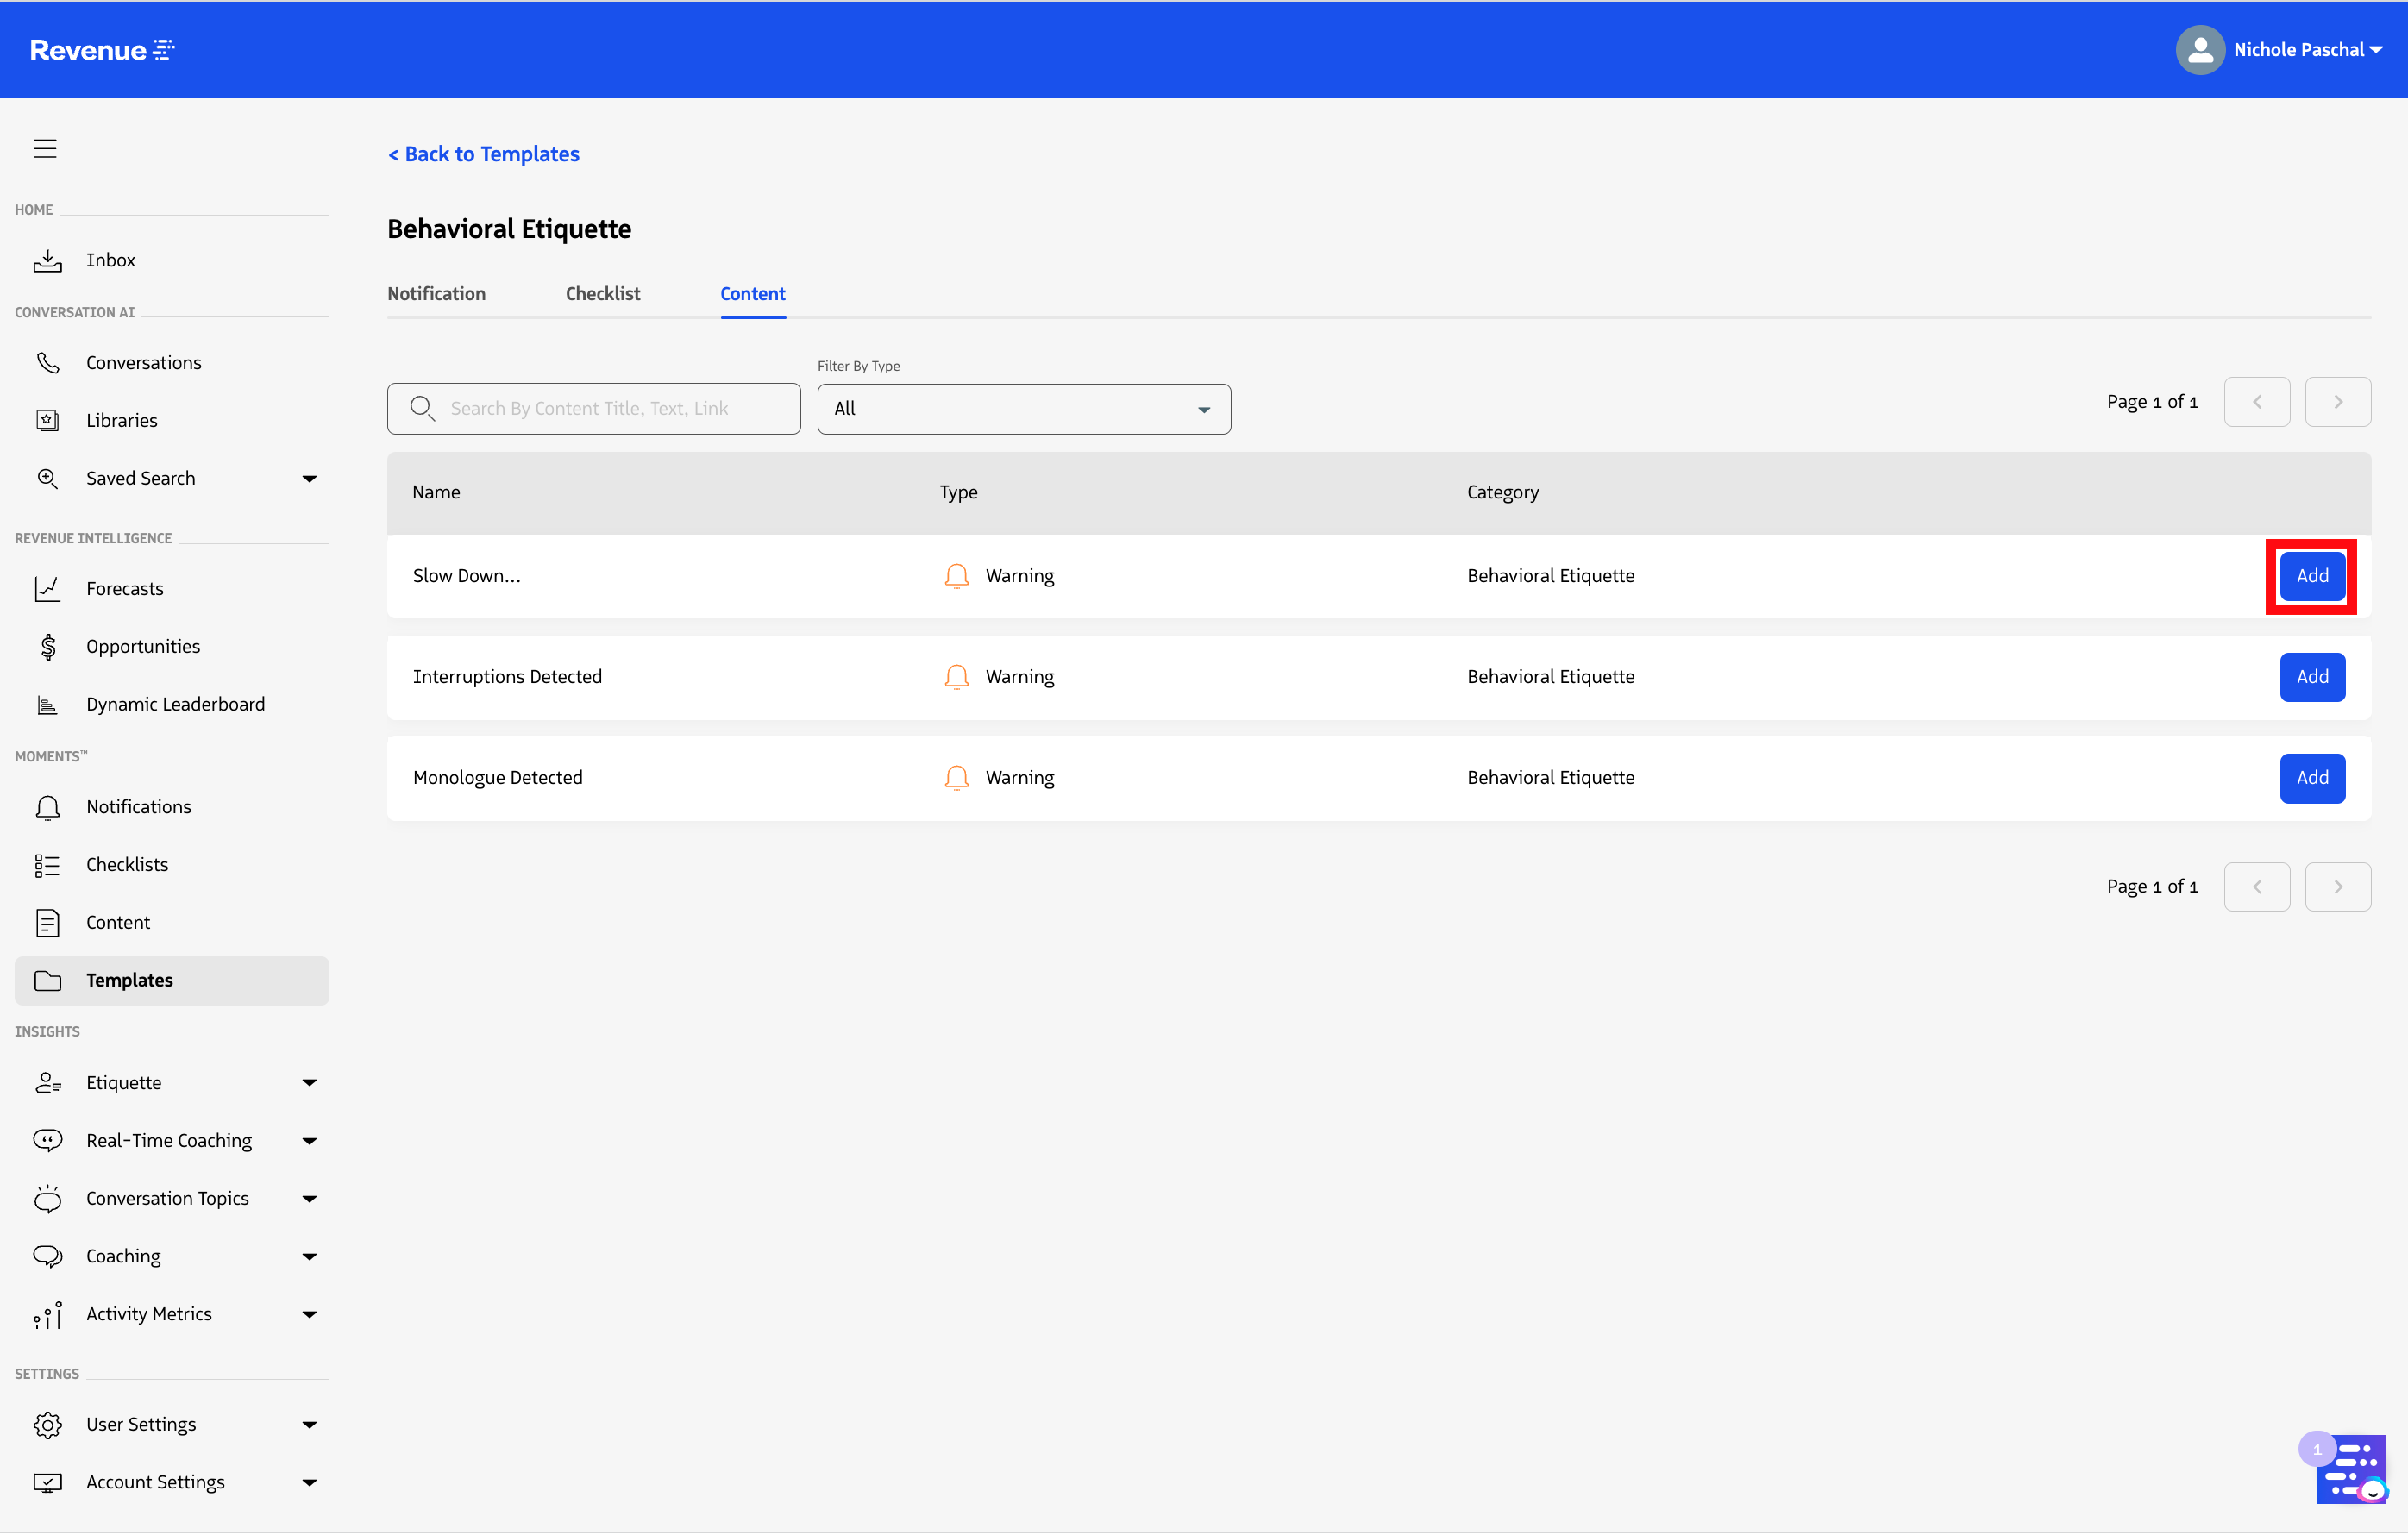Click the Conversation Topics icon
Screen dimensions: 2408x1535
[48, 1198]
